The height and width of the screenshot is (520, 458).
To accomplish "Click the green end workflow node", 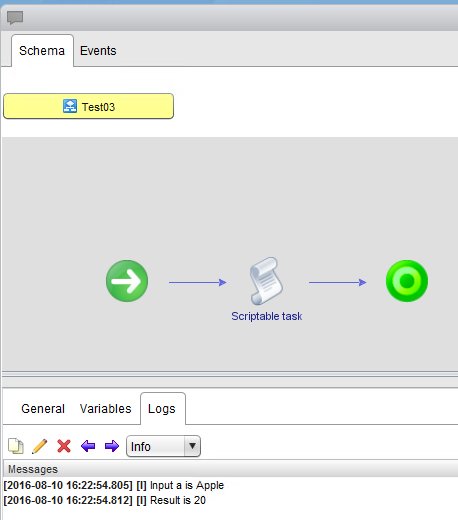I will click(407, 281).
